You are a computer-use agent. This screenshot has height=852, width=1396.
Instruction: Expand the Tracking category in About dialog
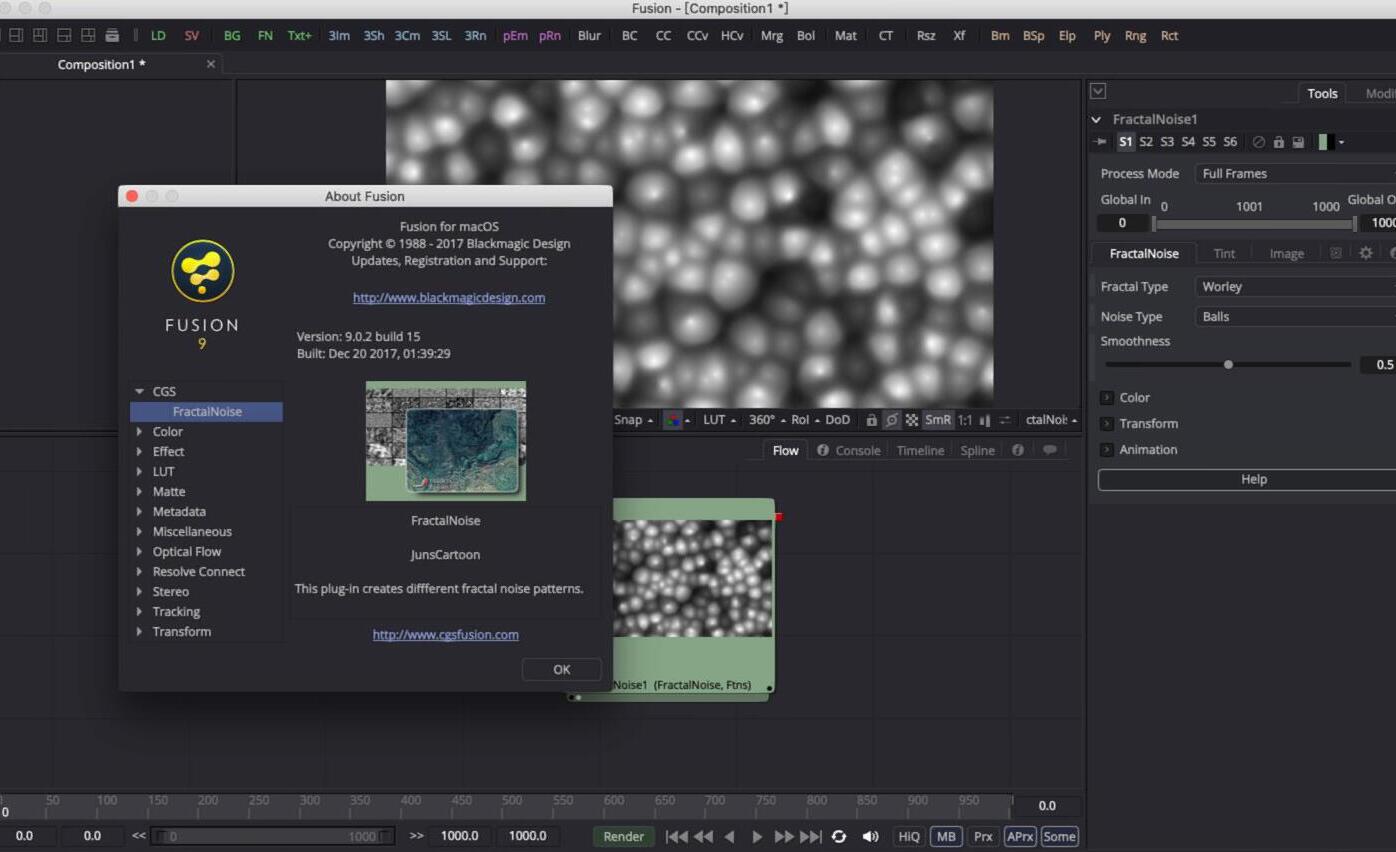point(140,611)
